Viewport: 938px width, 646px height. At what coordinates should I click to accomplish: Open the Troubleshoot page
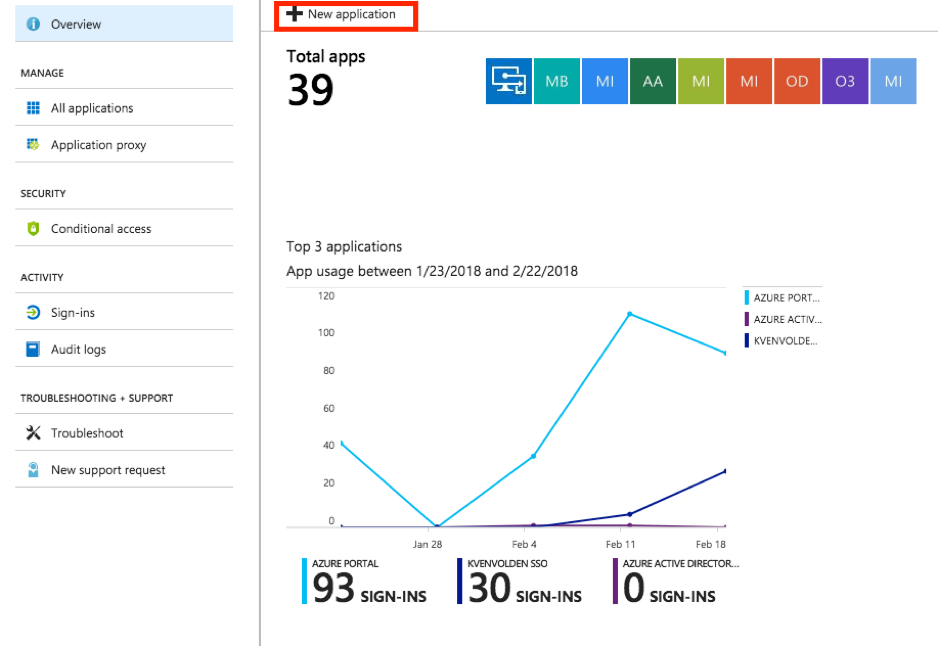tap(124, 432)
